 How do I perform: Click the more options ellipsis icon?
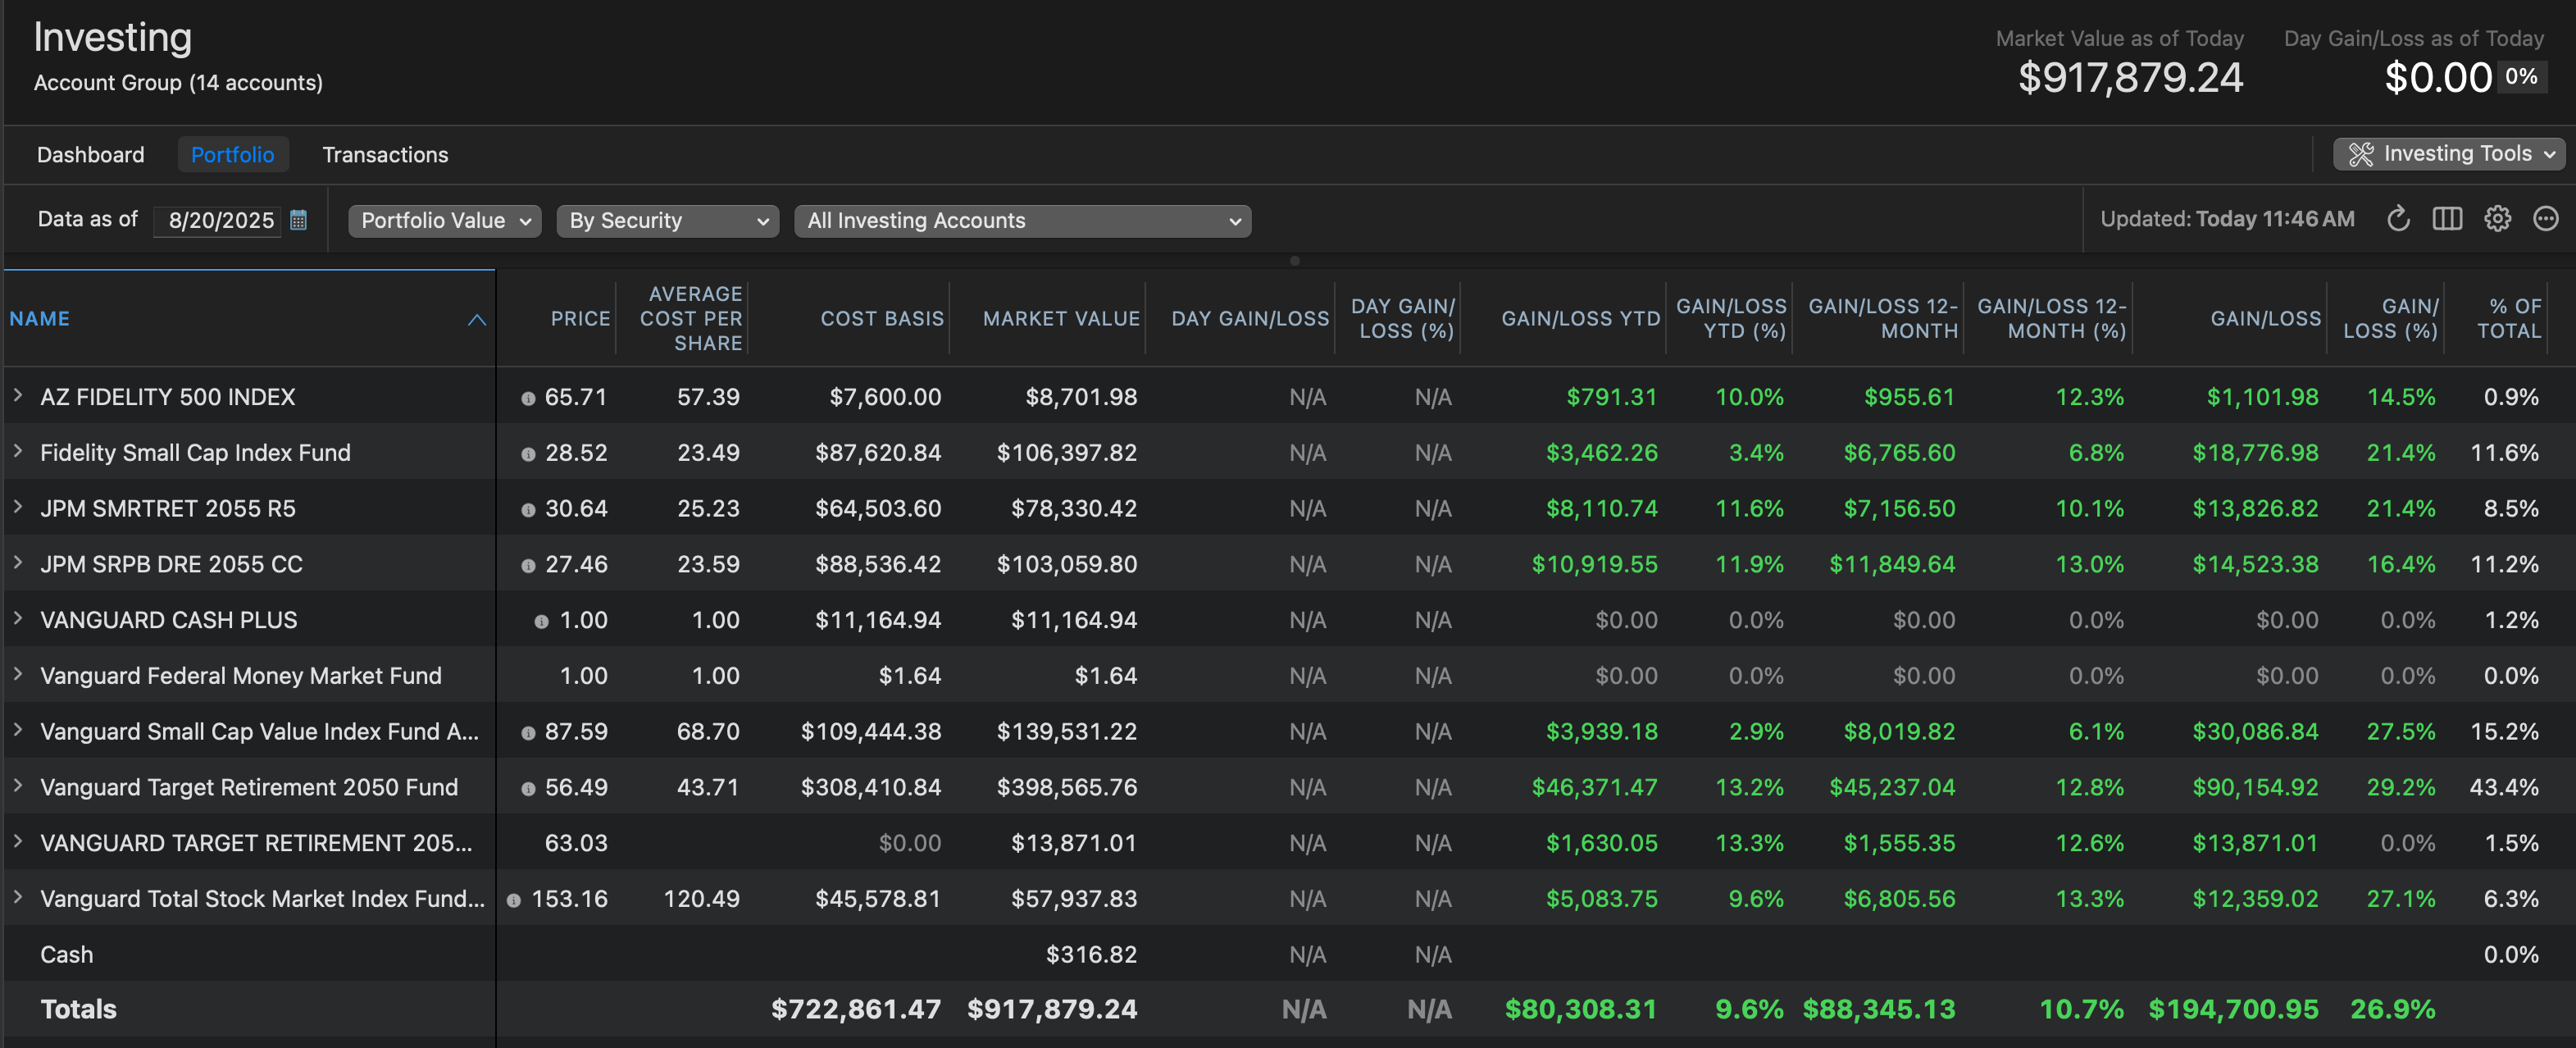[2545, 219]
